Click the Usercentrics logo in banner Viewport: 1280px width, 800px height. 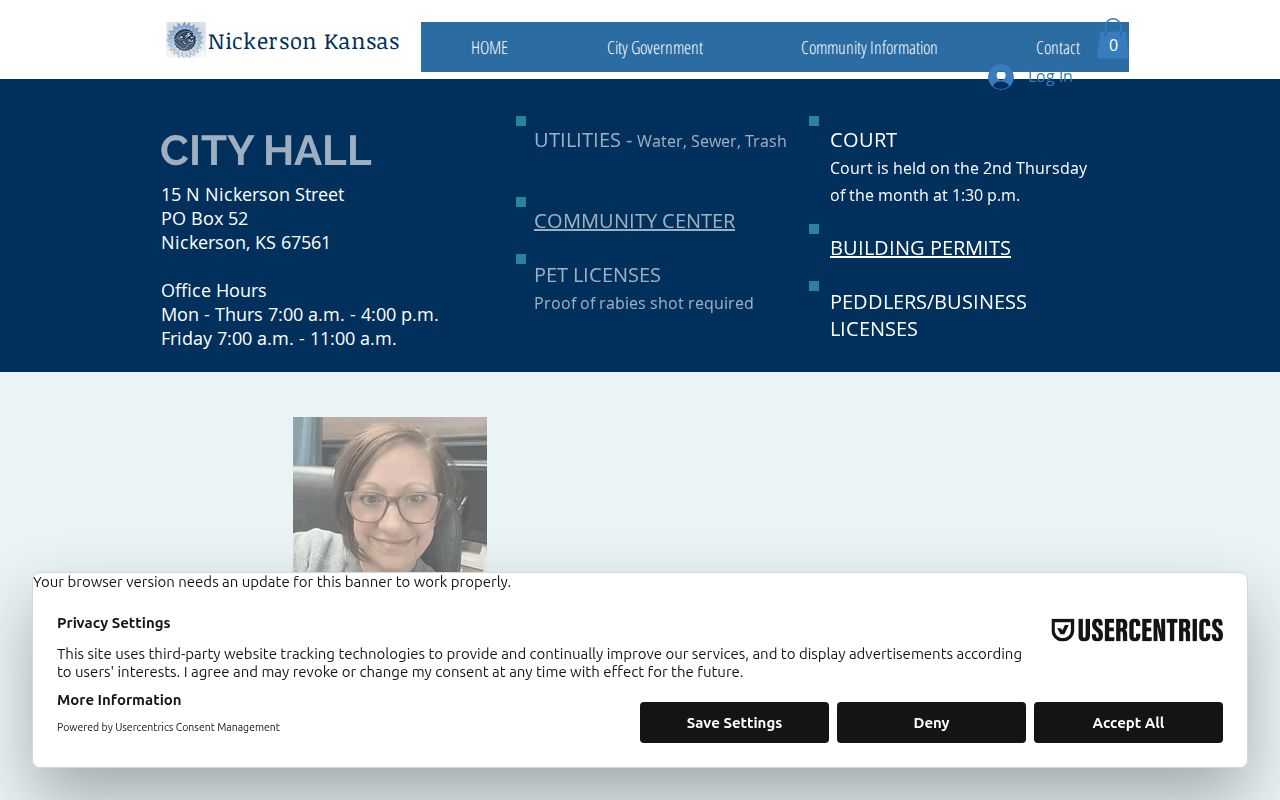pos(1137,630)
